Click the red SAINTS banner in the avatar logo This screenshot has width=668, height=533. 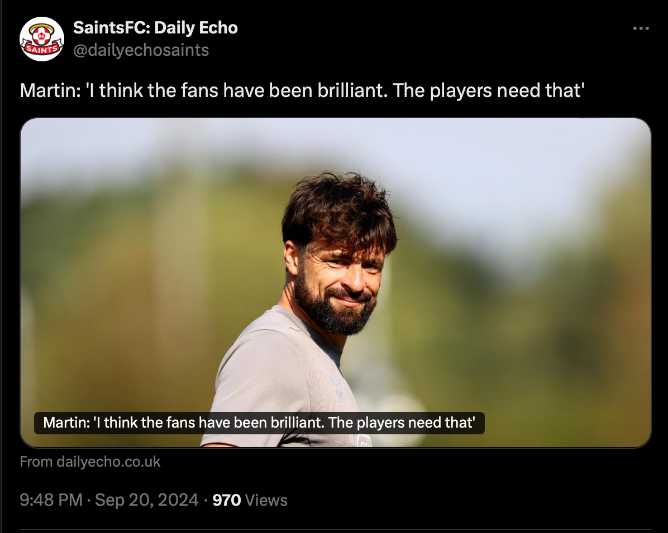(x=41, y=47)
